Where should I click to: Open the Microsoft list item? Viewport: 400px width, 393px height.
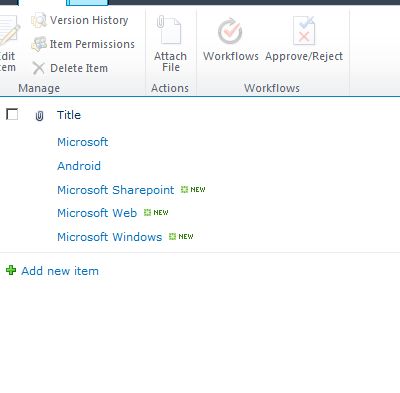coord(83,142)
